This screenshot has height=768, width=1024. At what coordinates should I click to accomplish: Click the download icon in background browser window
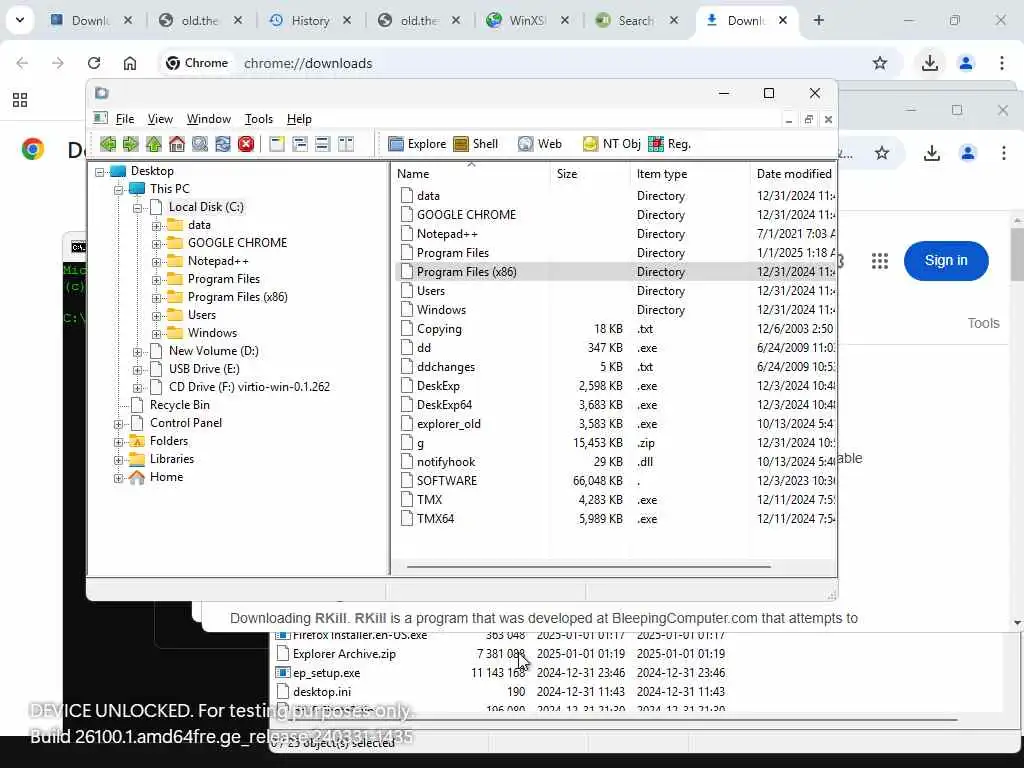(932, 153)
